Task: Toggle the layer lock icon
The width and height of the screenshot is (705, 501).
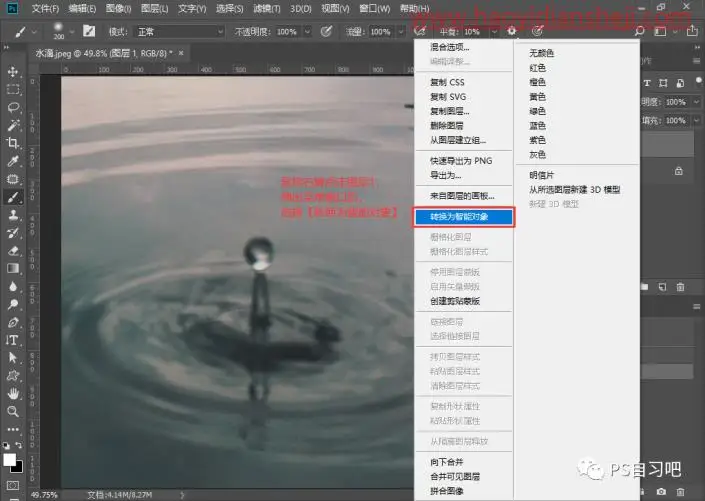Action: pos(678,171)
